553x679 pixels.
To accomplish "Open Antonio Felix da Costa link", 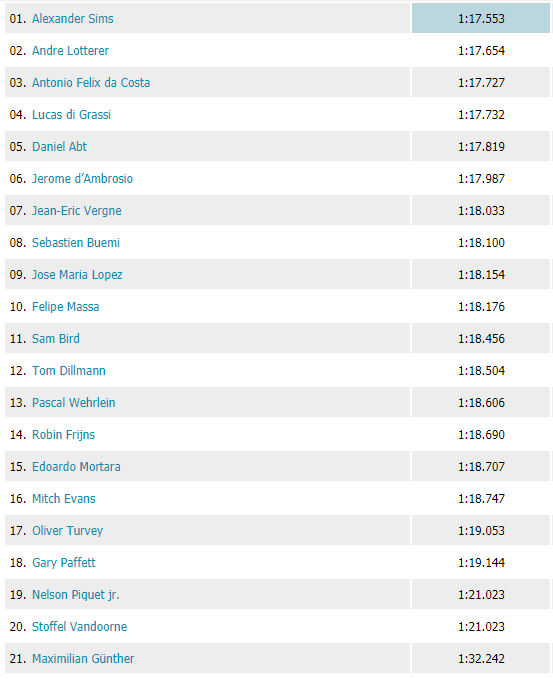I will [x=91, y=83].
